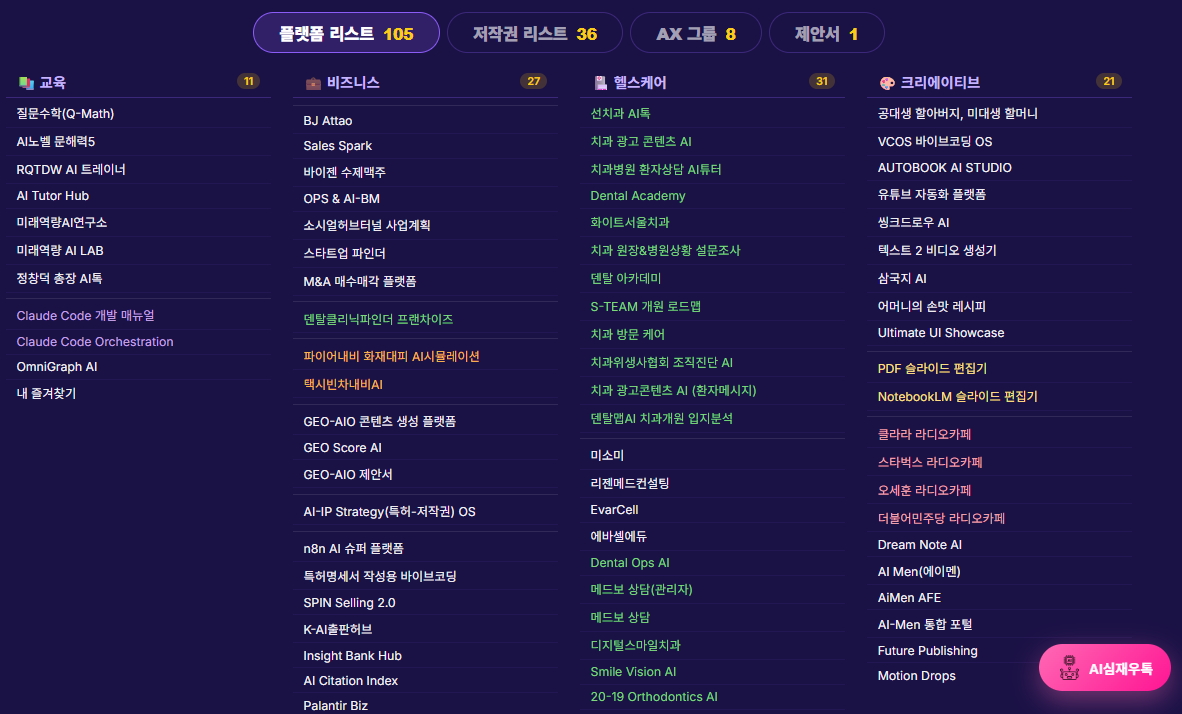
Task: Open 덴탈맵AI 치과개원 입지분석
Action: pos(662,418)
